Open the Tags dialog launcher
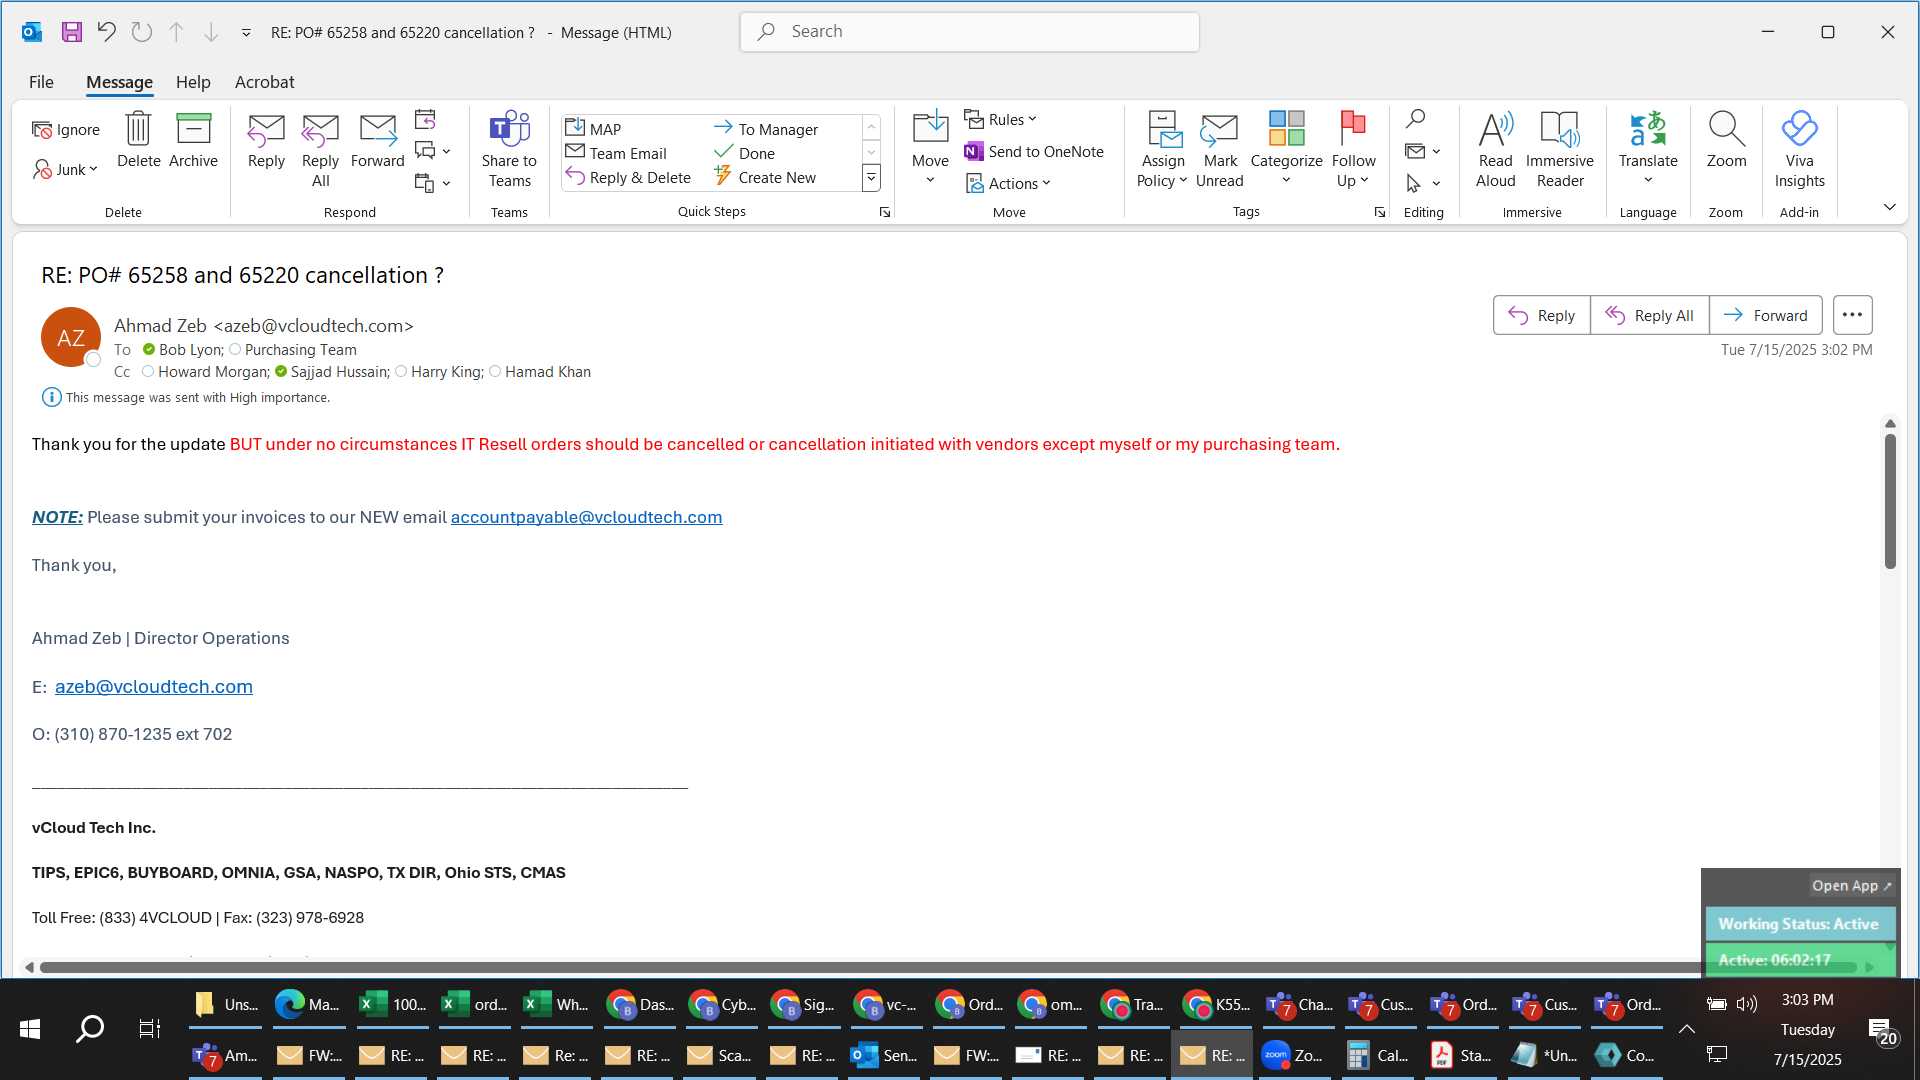Image resolution: width=1920 pixels, height=1080 pixels. (x=1379, y=212)
